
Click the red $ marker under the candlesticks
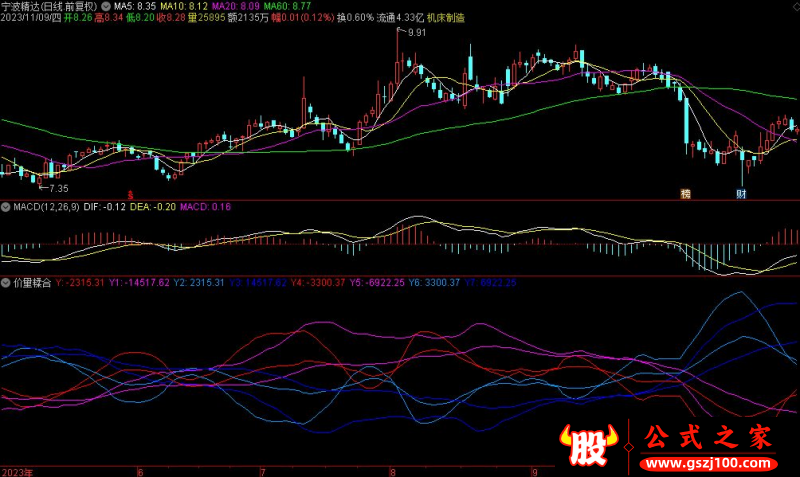pos(128,193)
